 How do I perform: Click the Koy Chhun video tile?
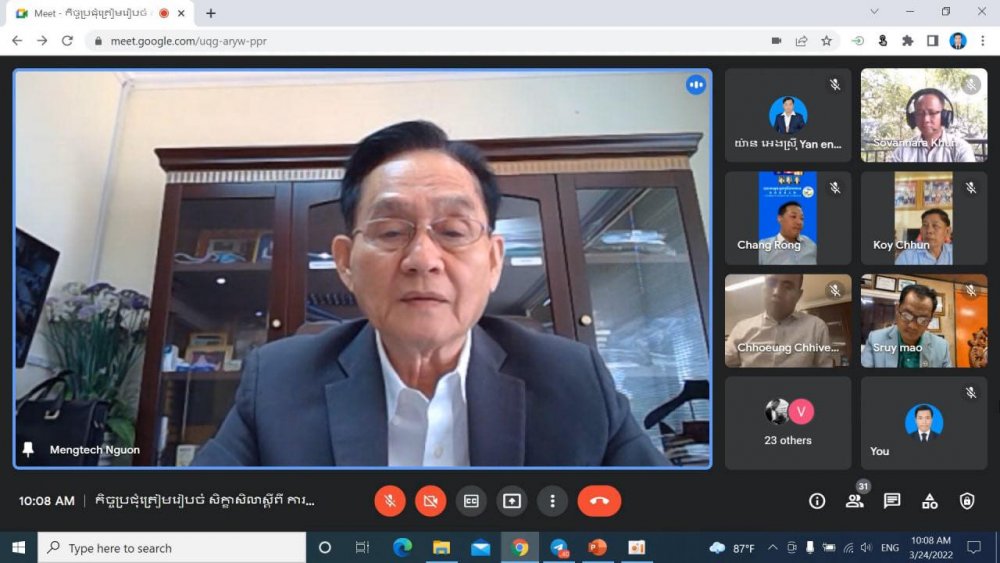pos(924,218)
